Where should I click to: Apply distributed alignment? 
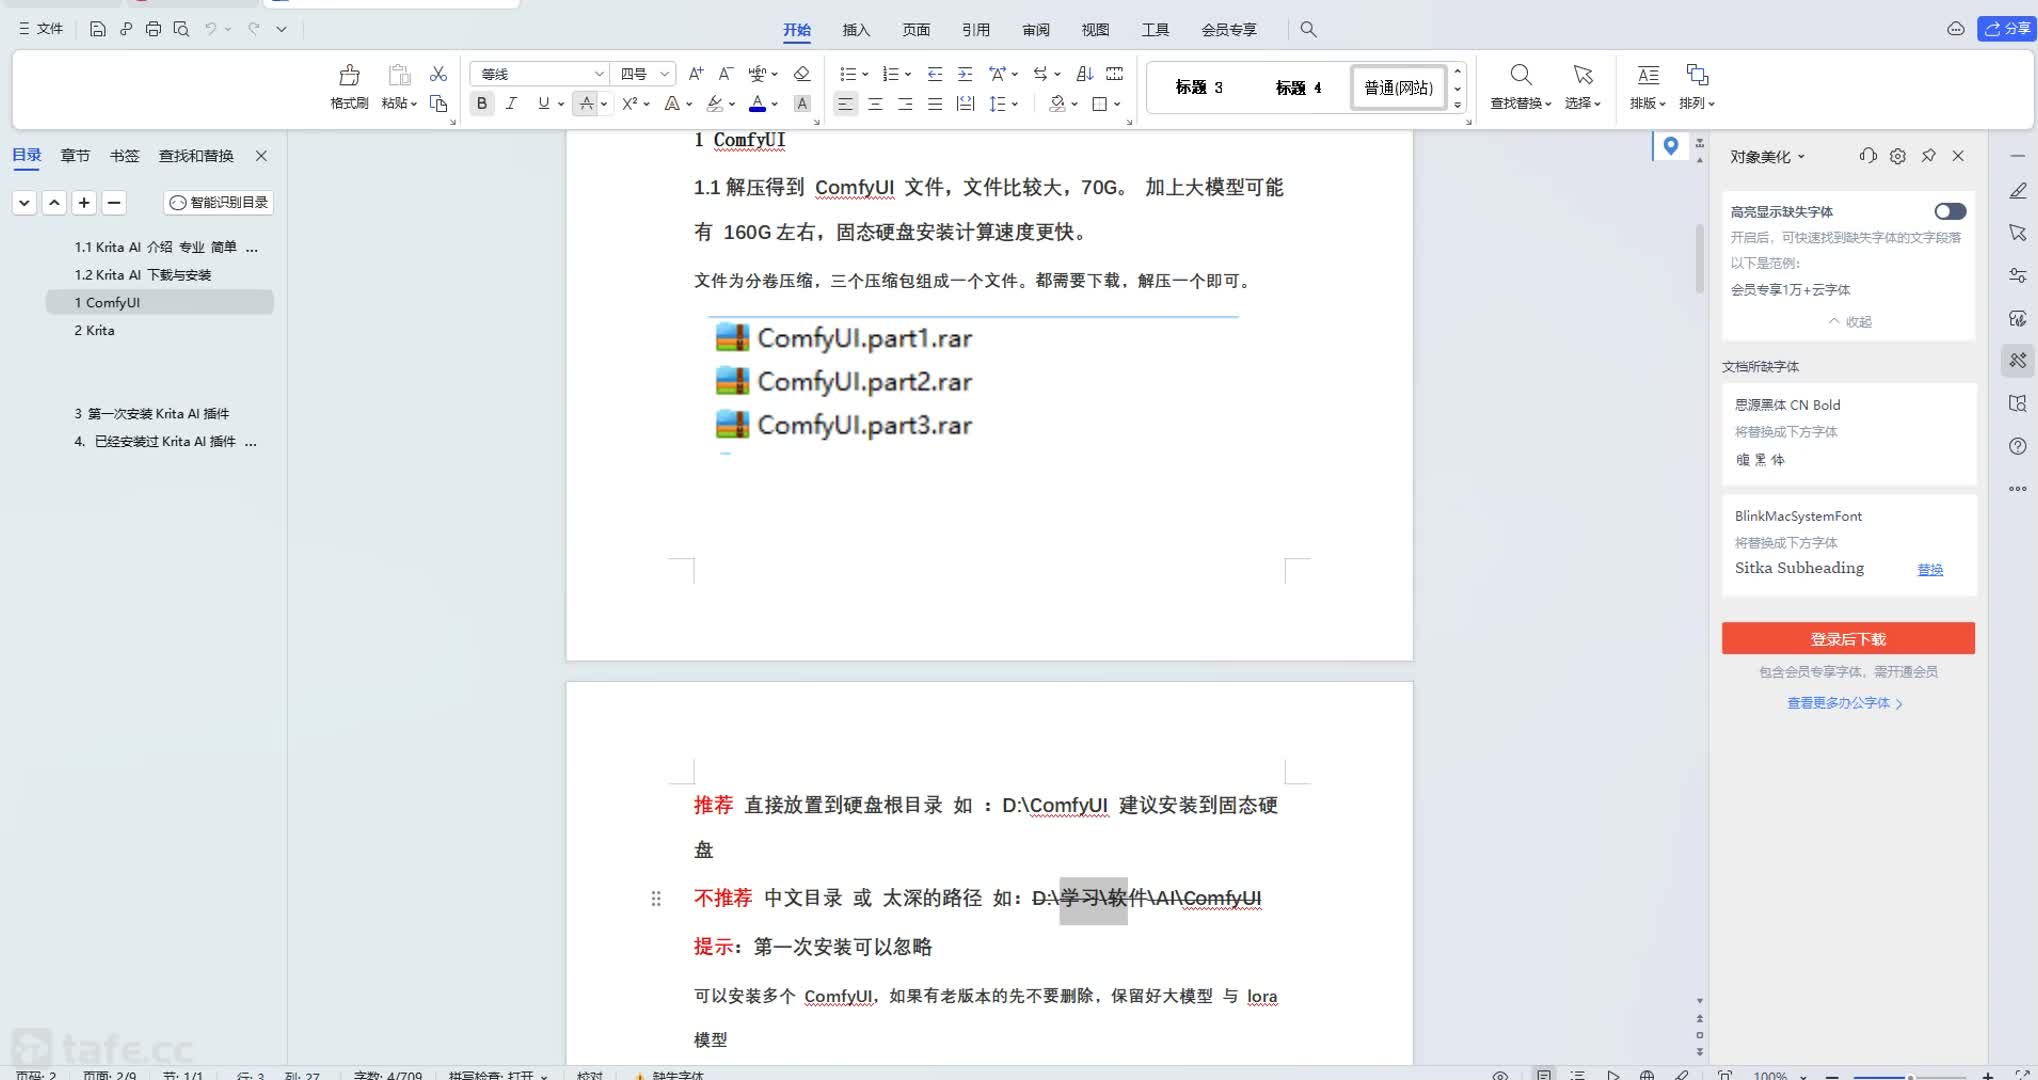965,103
